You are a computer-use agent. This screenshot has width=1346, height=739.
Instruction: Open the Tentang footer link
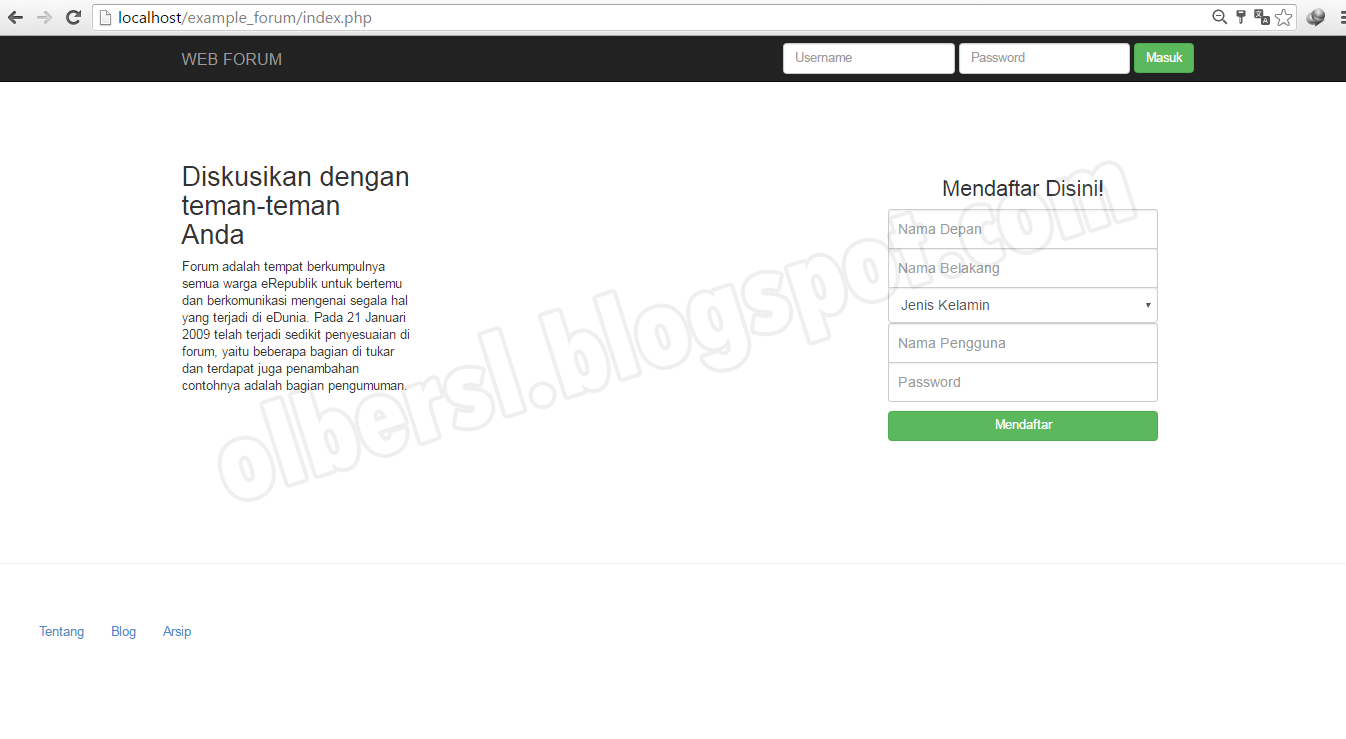pyautogui.click(x=61, y=631)
